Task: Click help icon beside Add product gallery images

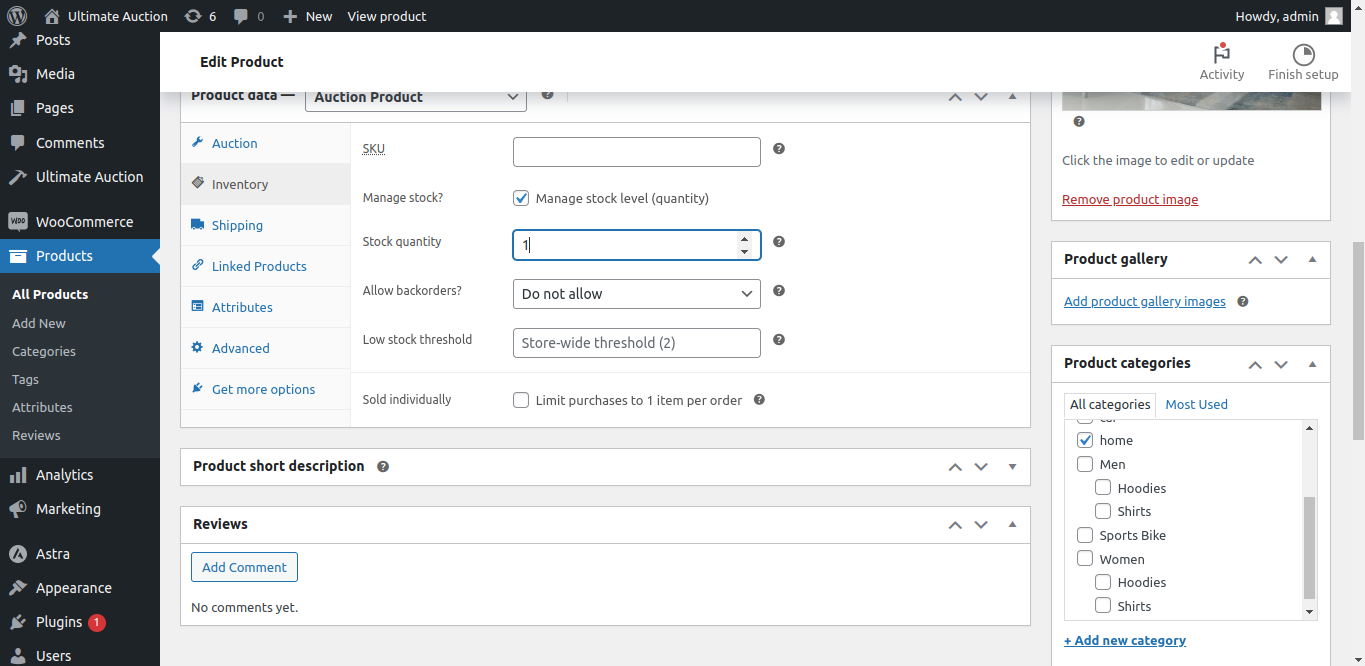Action: 1243,302
